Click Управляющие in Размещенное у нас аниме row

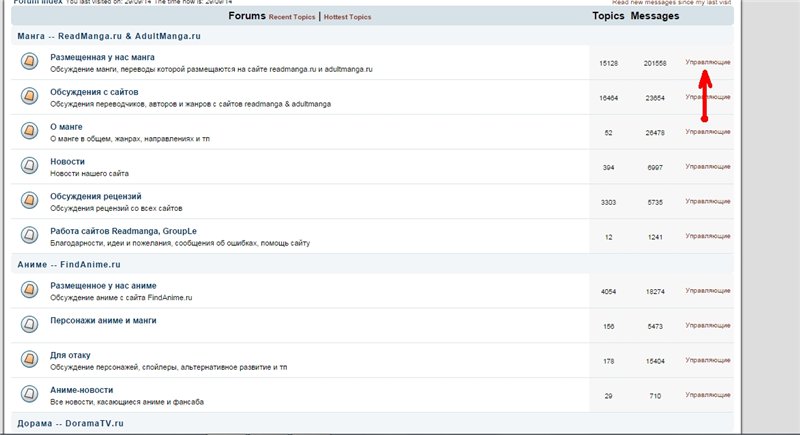[x=708, y=290]
